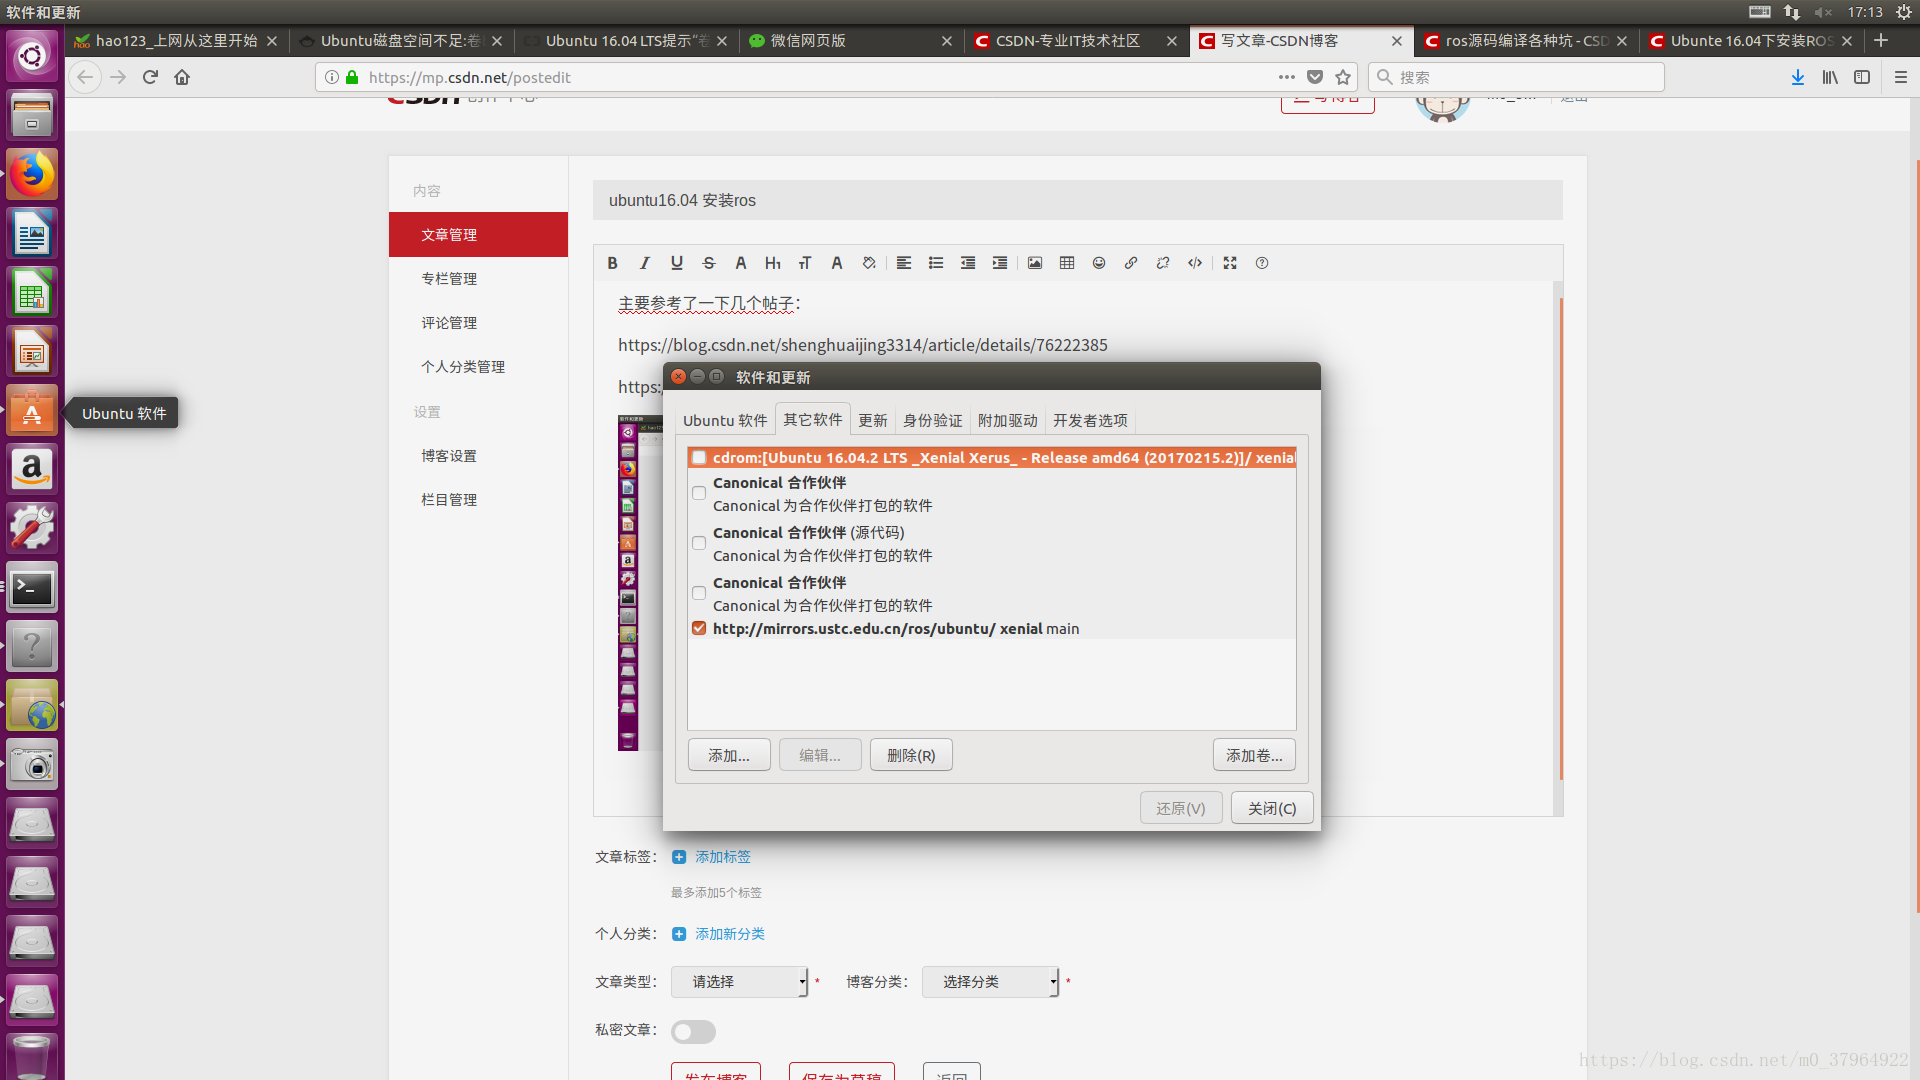Open 个人分类管理 in the sidebar
Viewport: 1920px width, 1080px height.
(x=463, y=367)
